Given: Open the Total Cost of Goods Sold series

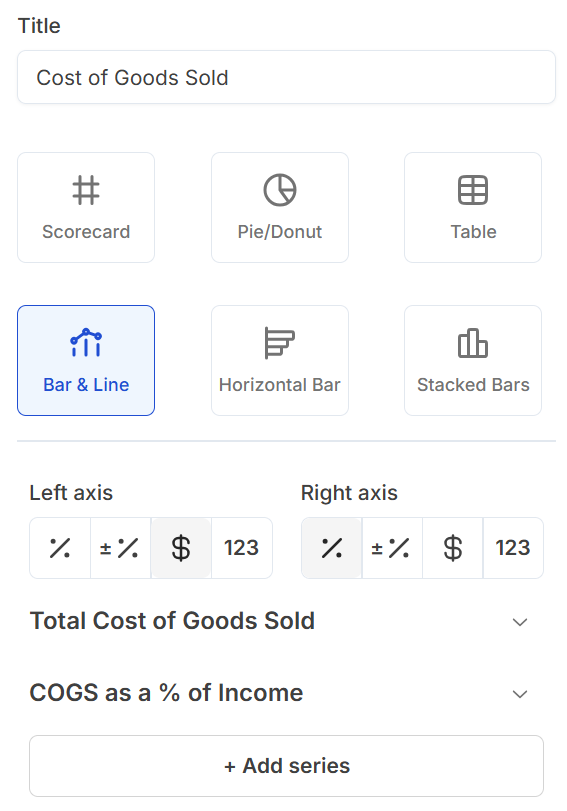Looking at the screenshot, I should 286,621.
